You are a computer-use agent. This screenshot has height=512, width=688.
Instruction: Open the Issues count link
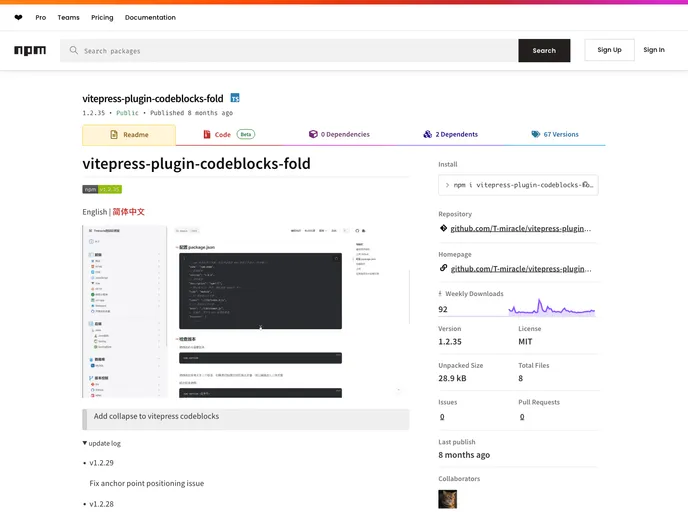click(442, 416)
